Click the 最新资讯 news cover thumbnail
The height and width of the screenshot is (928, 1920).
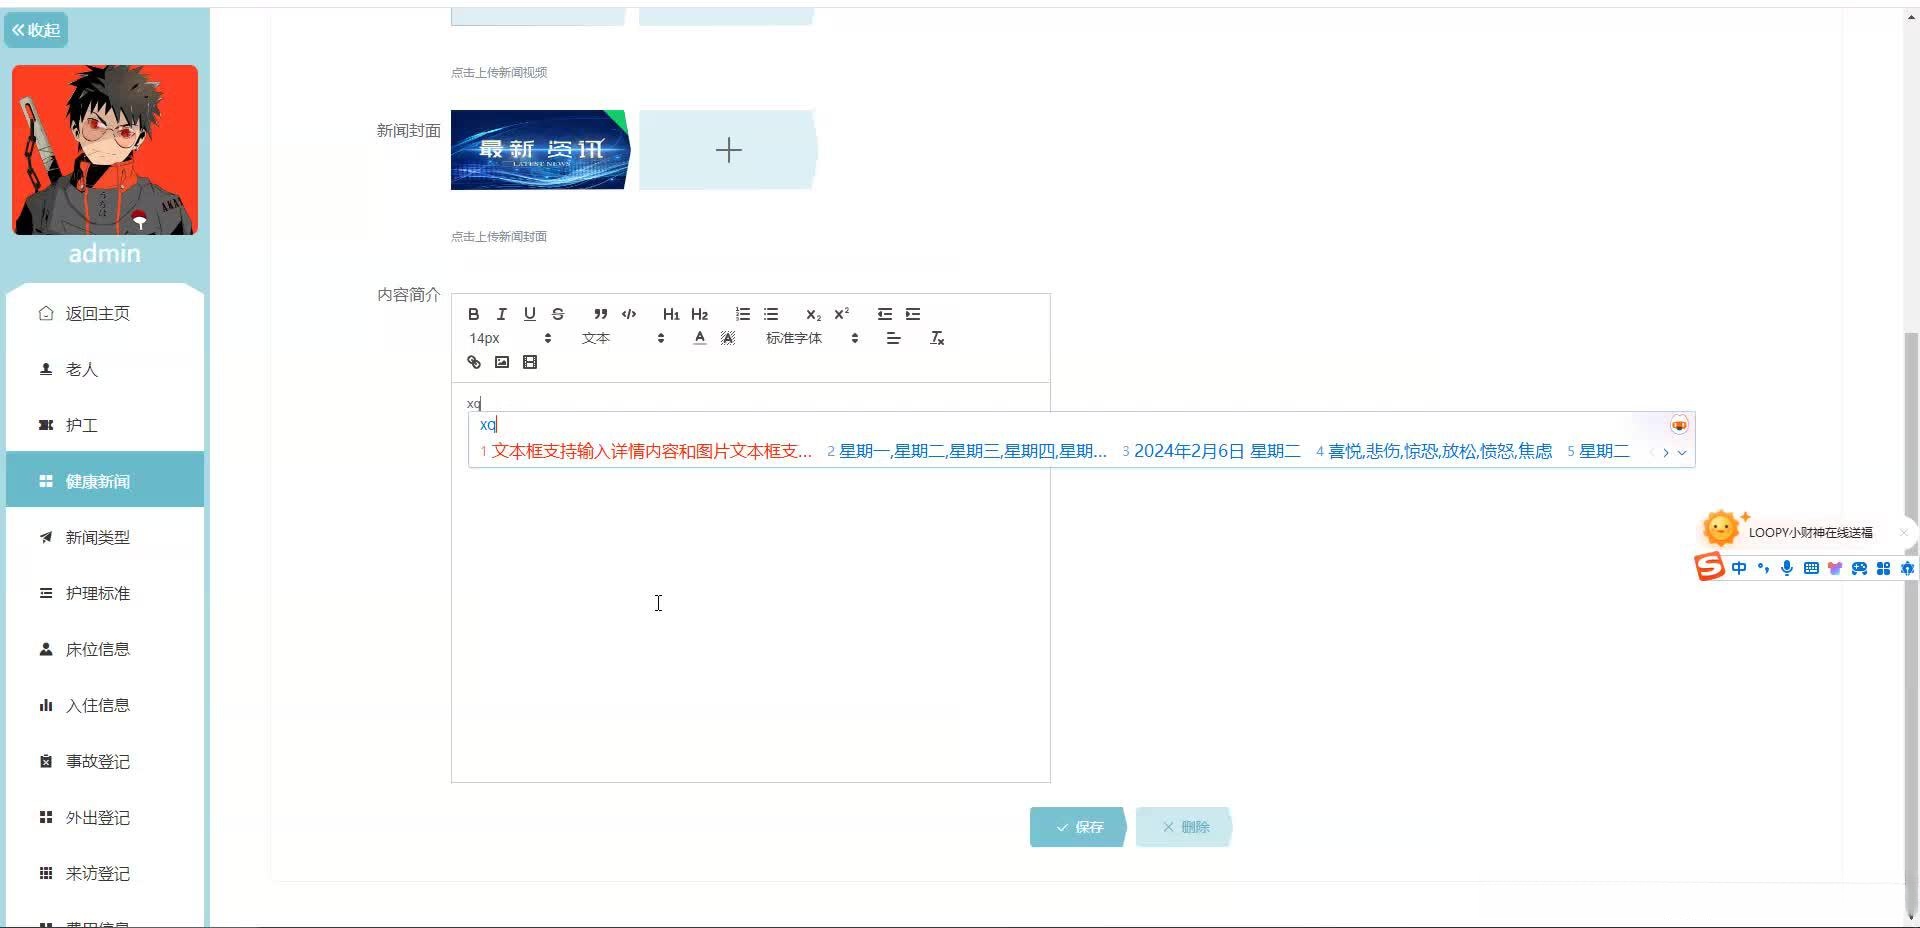pos(541,150)
